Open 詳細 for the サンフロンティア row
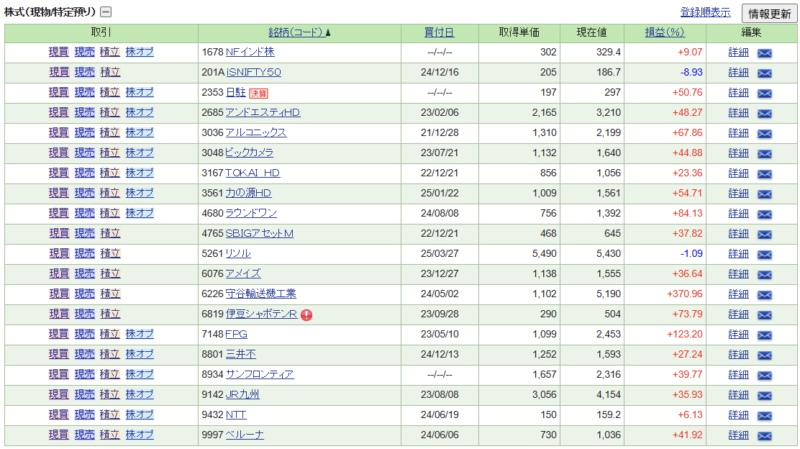The width and height of the screenshot is (800, 449). (738, 375)
